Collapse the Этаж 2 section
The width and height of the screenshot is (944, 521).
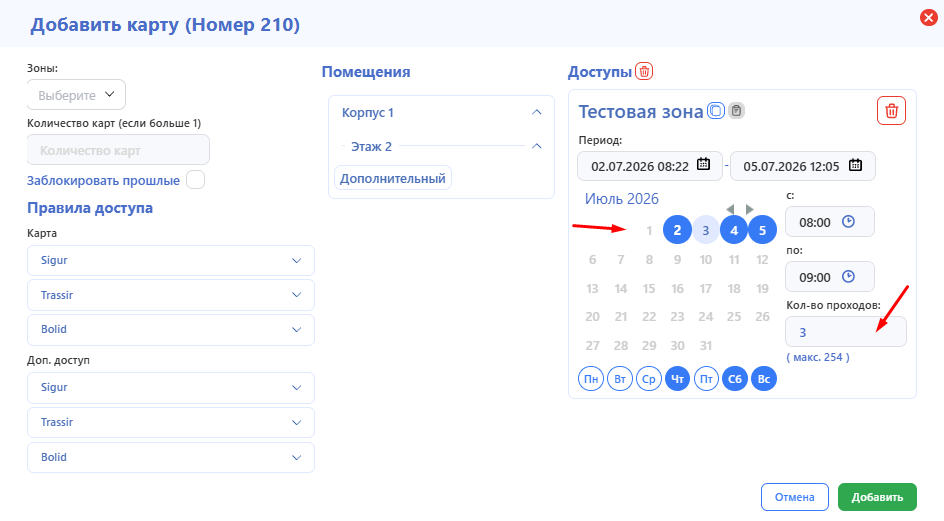click(x=536, y=146)
